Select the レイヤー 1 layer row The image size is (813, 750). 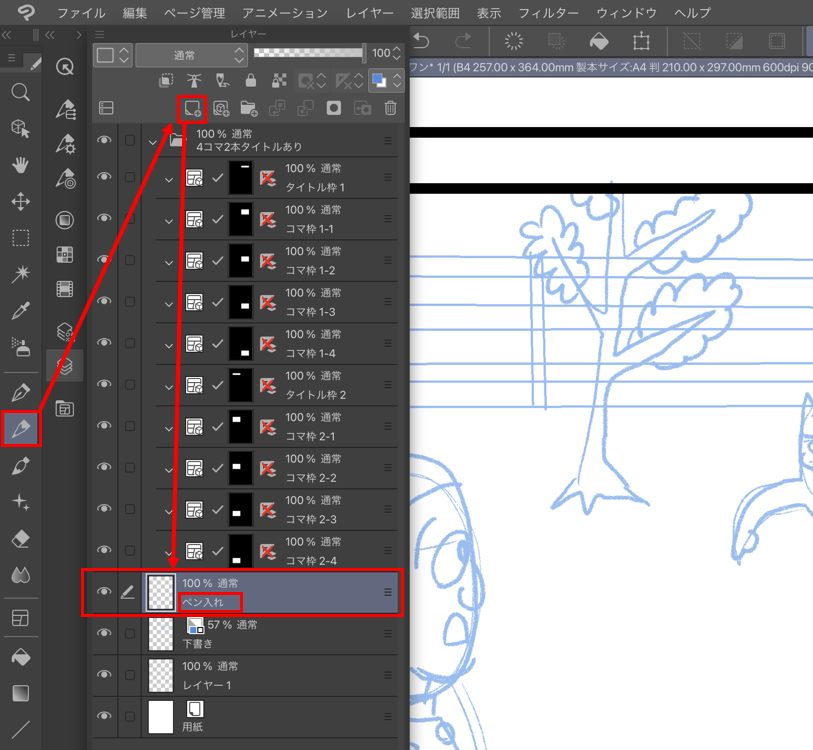pos(280,674)
